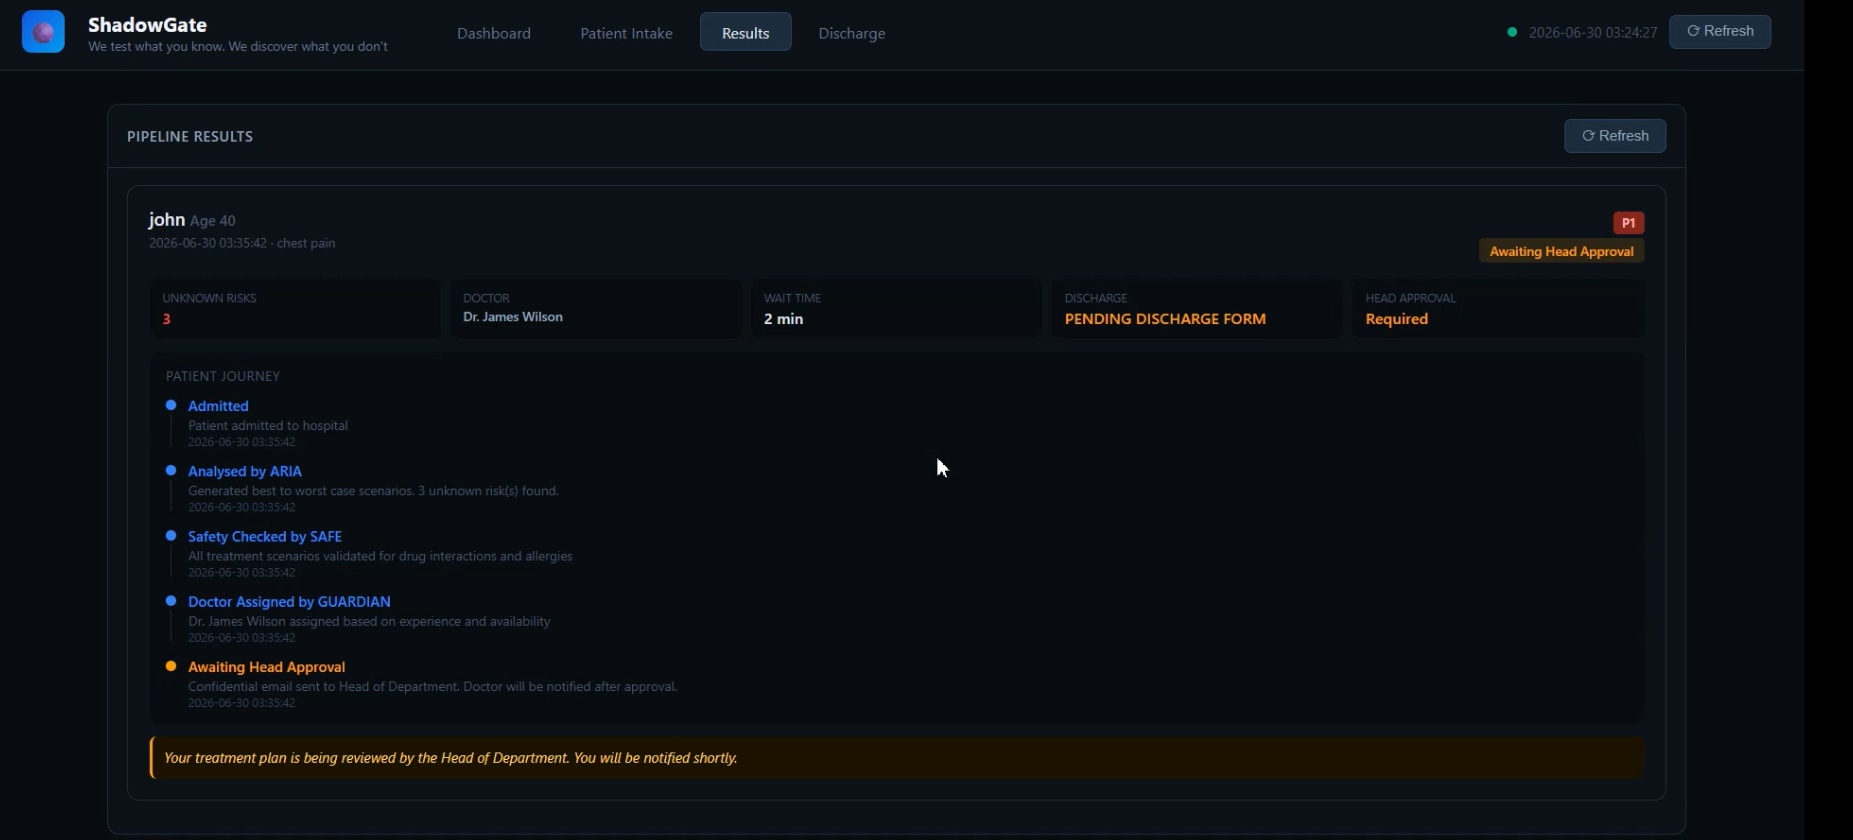The image size is (1853, 840).
Task: Click the green online status dot
Action: (1512, 32)
